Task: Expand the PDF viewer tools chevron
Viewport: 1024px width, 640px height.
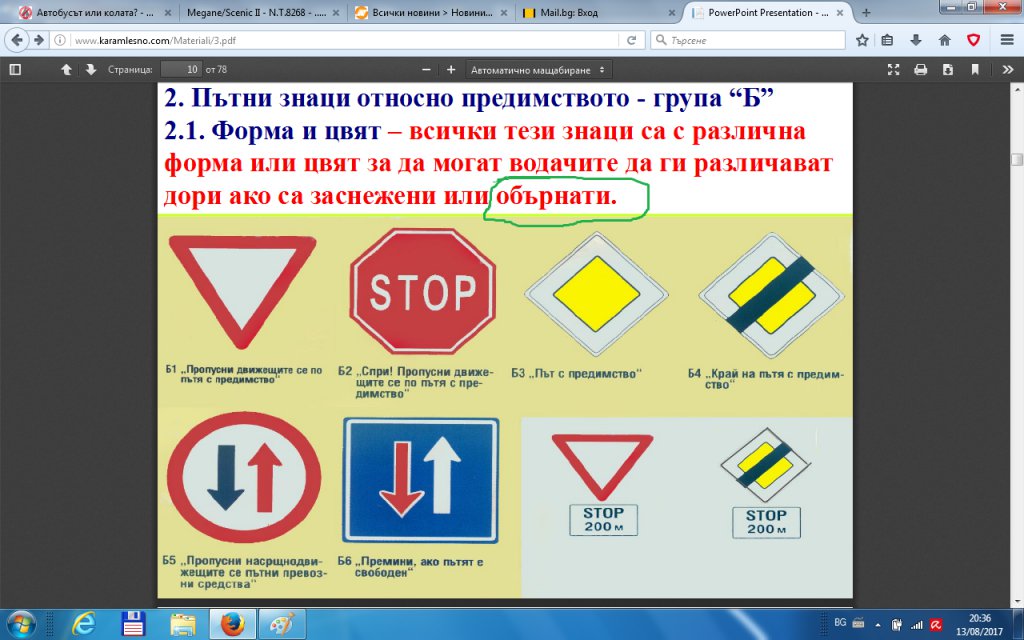Action: 1008,69
